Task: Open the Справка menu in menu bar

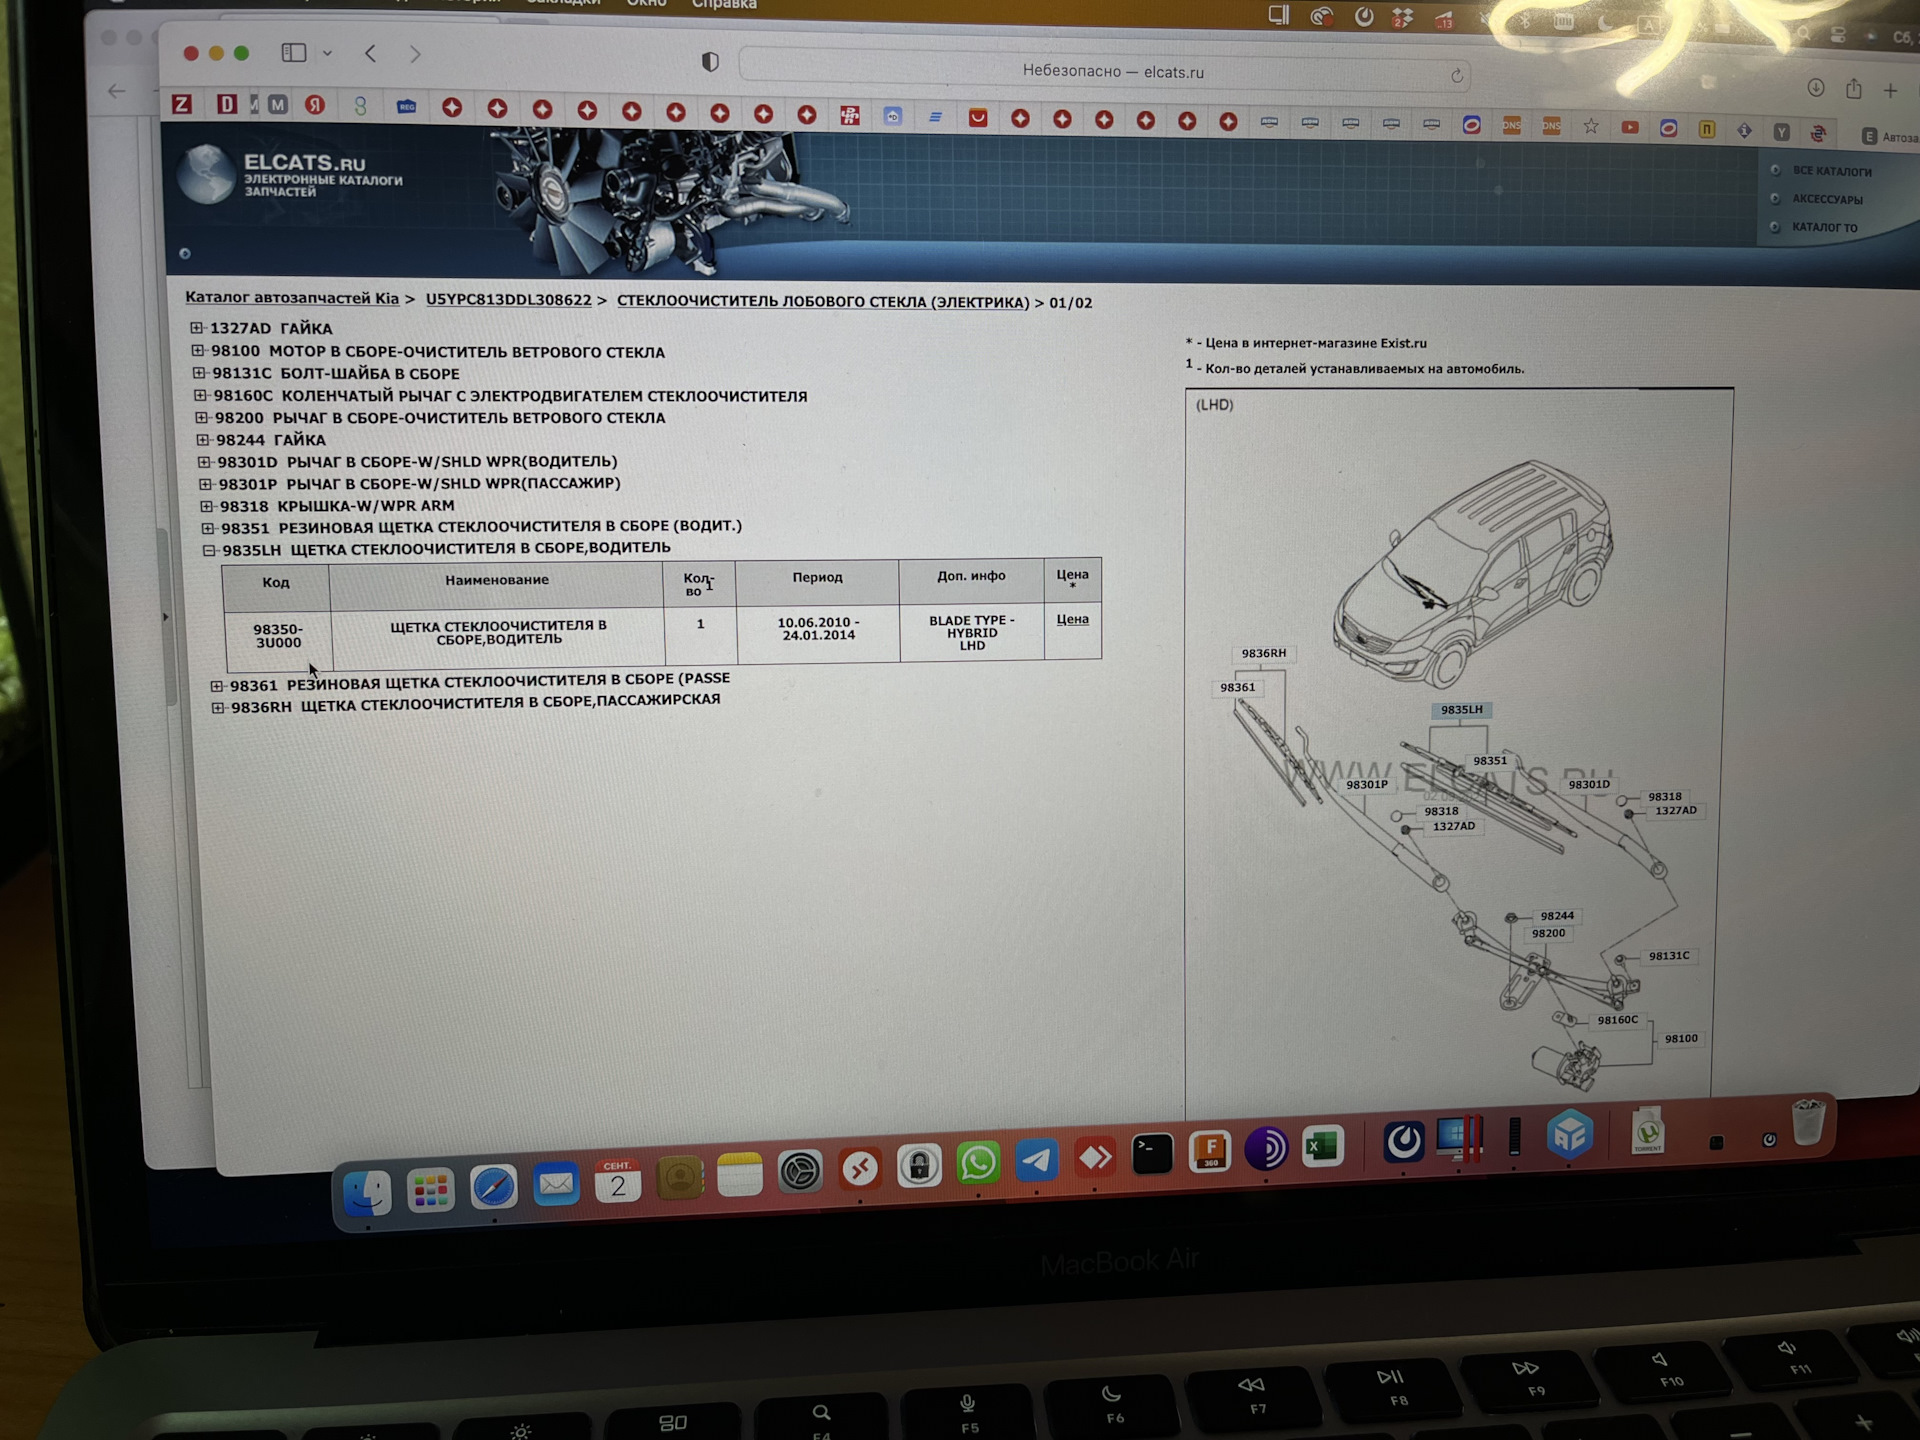Action: coord(724,5)
